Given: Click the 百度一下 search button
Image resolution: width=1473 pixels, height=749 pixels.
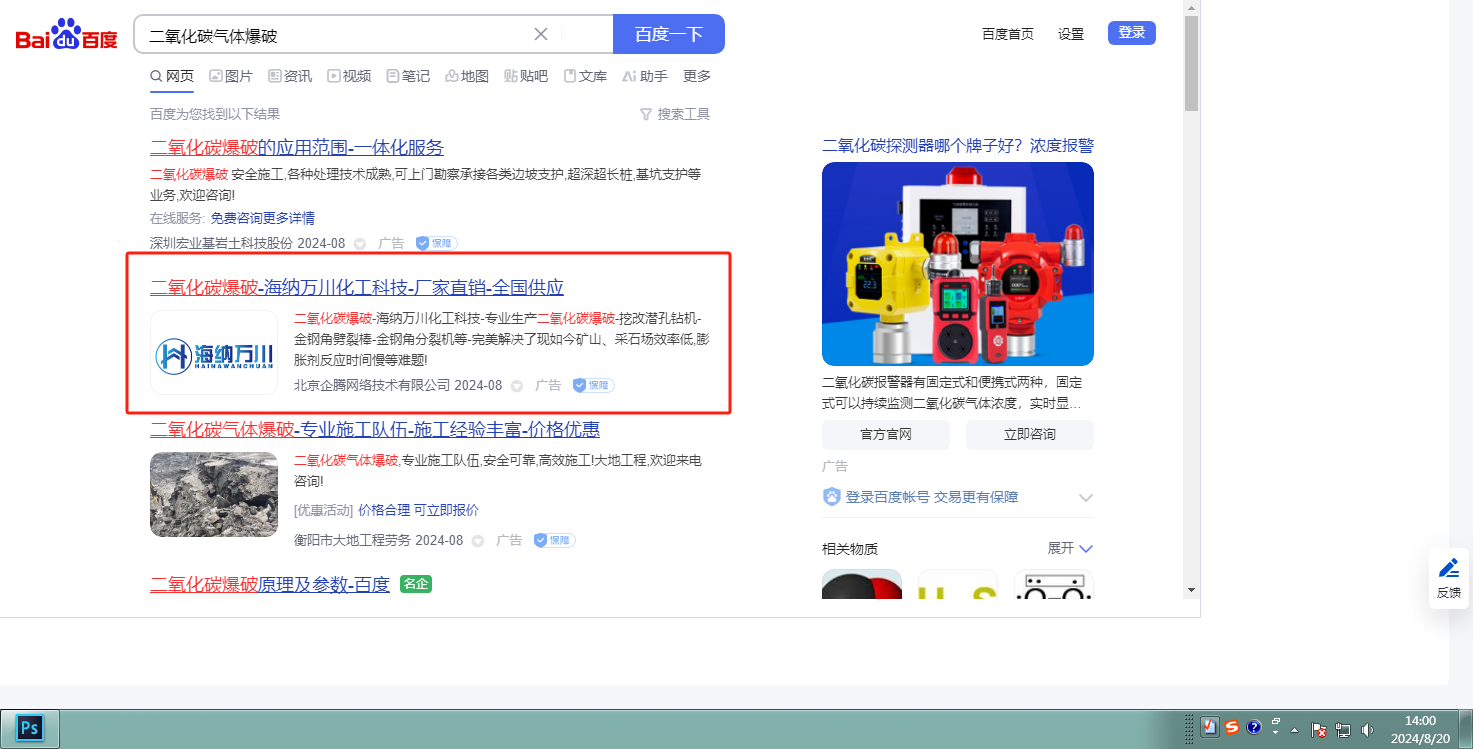Looking at the screenshot, I should [668, 34].
